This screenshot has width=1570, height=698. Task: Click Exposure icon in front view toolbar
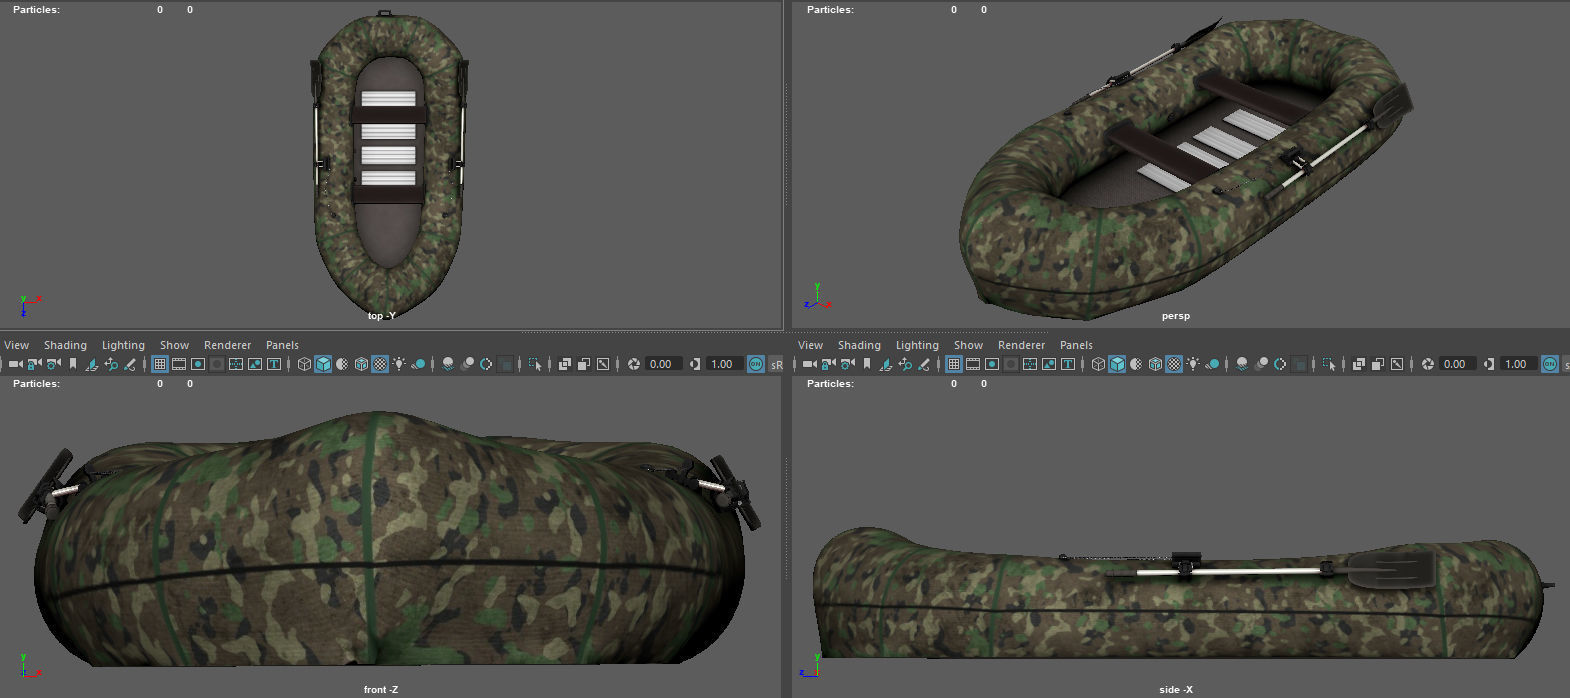(x=634, y=364)
